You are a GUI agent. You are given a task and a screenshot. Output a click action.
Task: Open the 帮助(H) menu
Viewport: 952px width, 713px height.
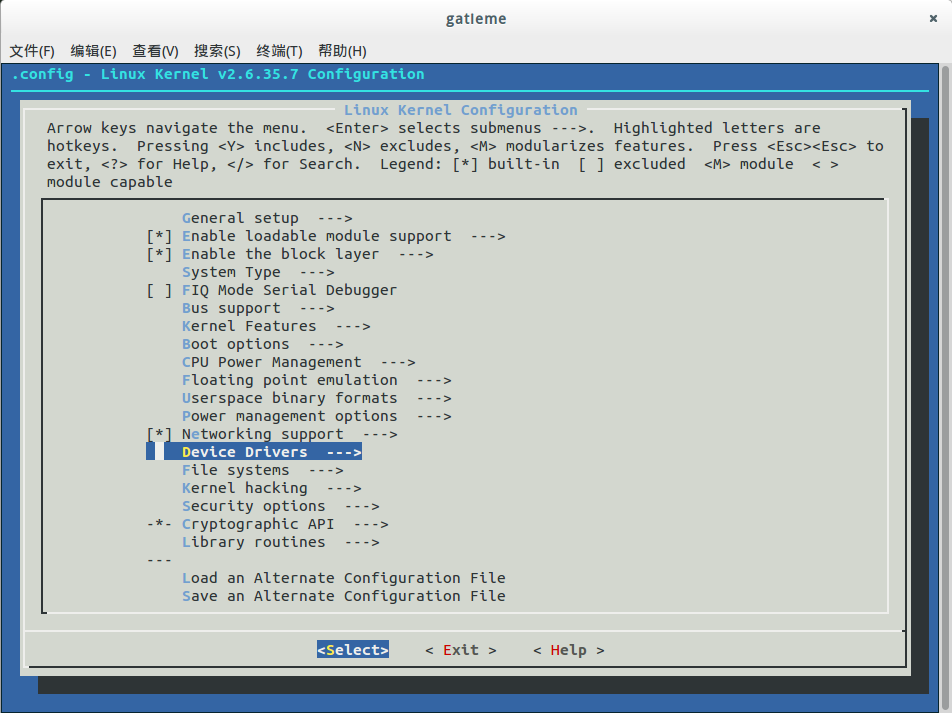pyautogui.click(x=342, y=51)
